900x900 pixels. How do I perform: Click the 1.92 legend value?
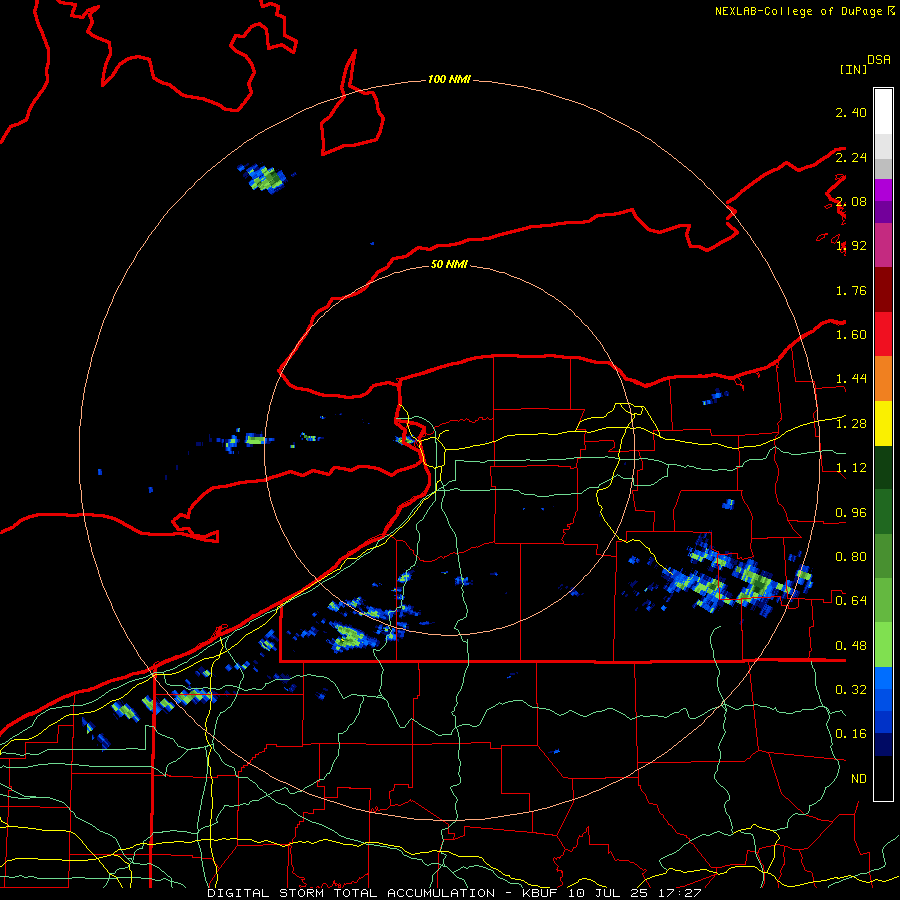coord(851,246)
